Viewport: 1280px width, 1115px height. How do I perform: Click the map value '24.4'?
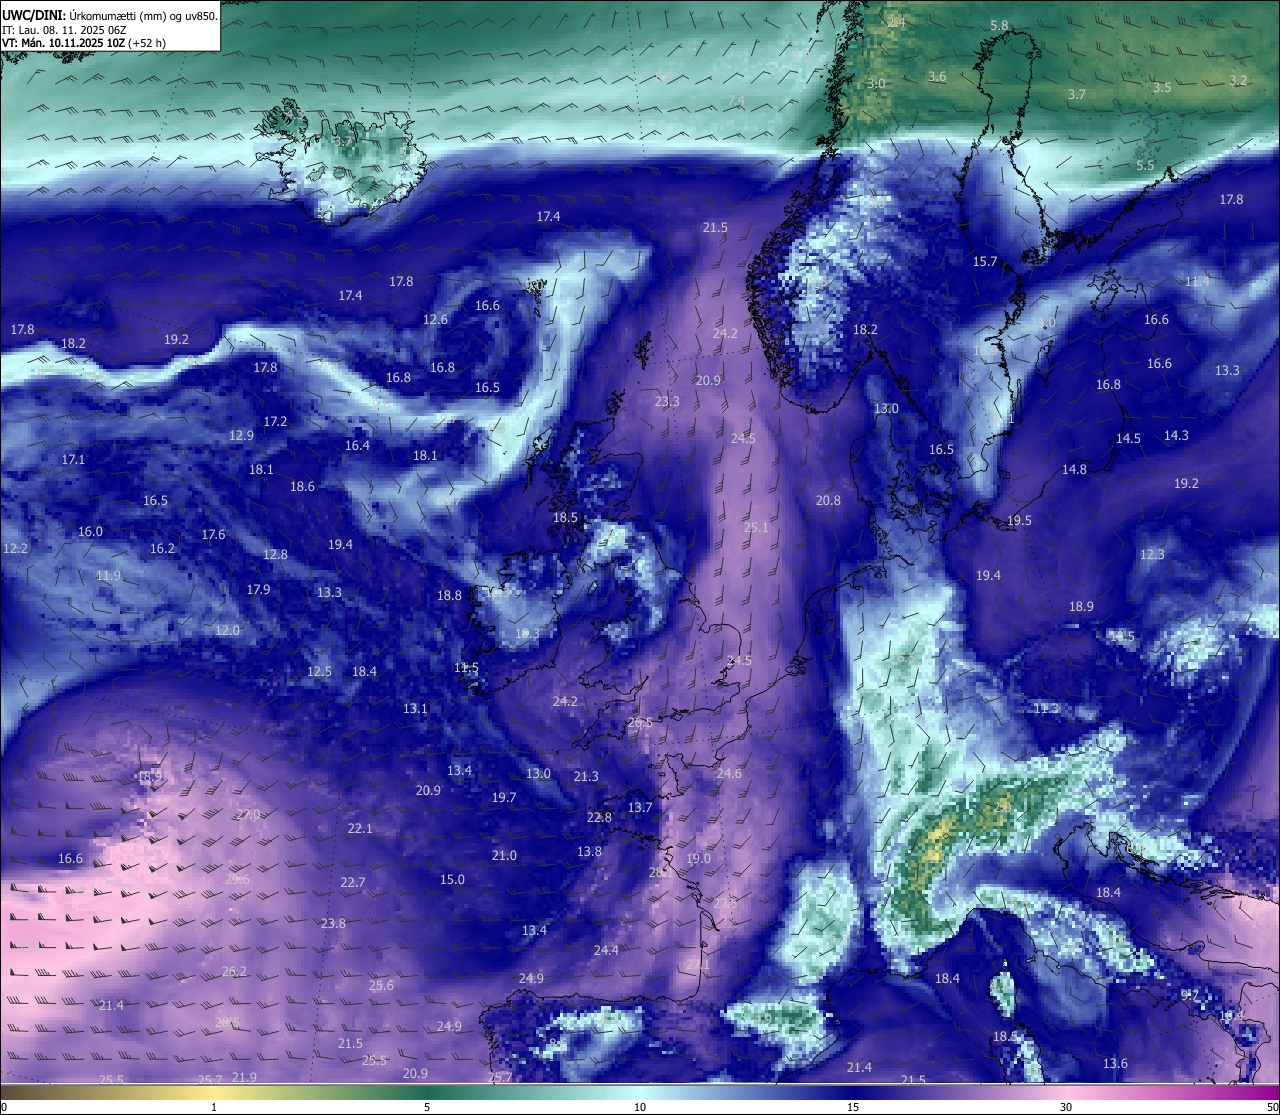coord(606,951)
